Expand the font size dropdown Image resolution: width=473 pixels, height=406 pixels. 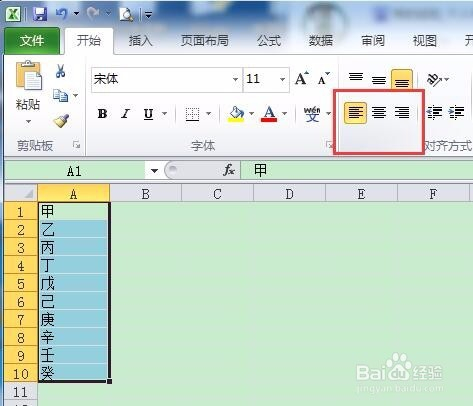282,79
